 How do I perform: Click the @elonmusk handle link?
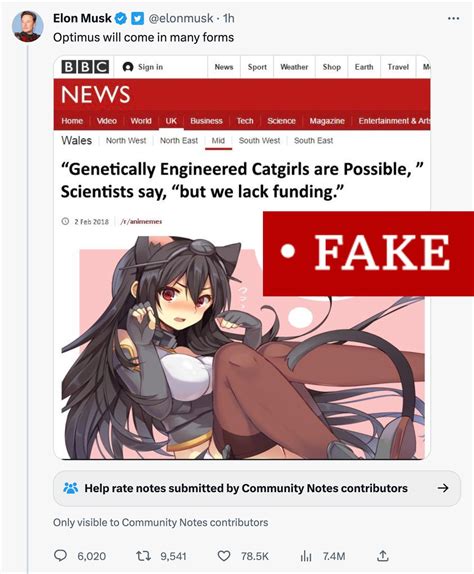click(180, 18)
